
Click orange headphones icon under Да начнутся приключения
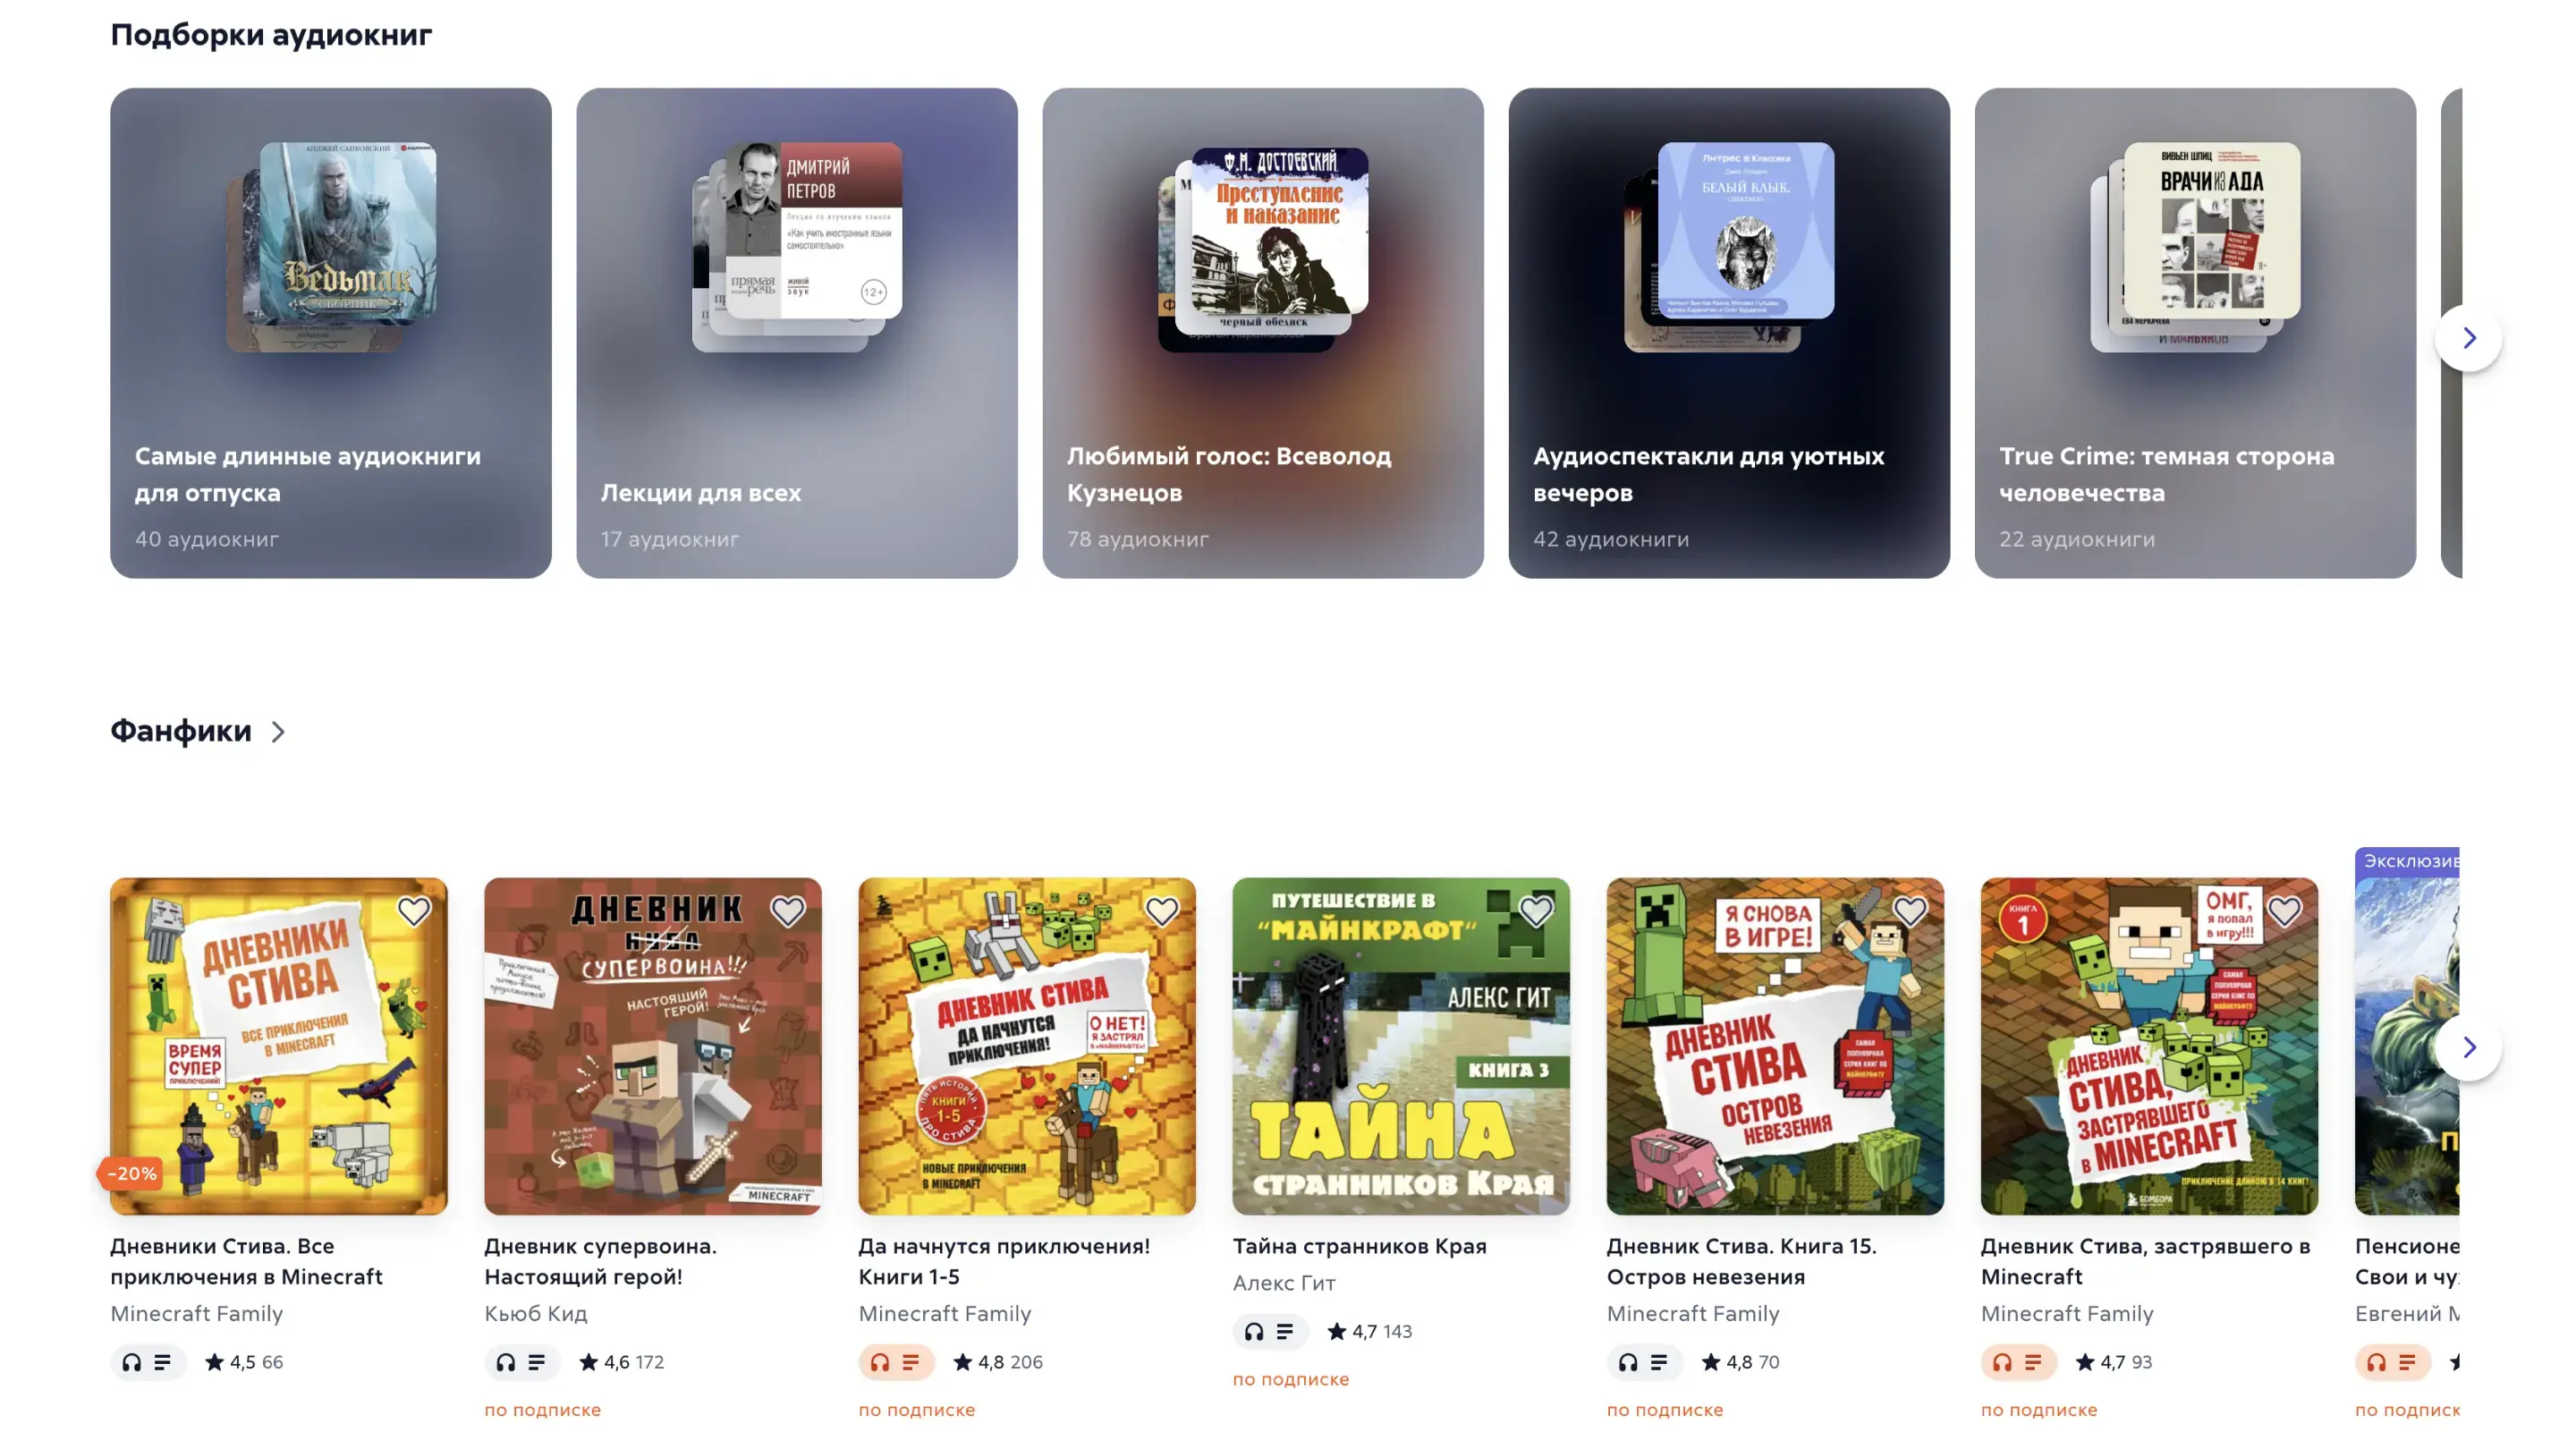(880, 1362)
